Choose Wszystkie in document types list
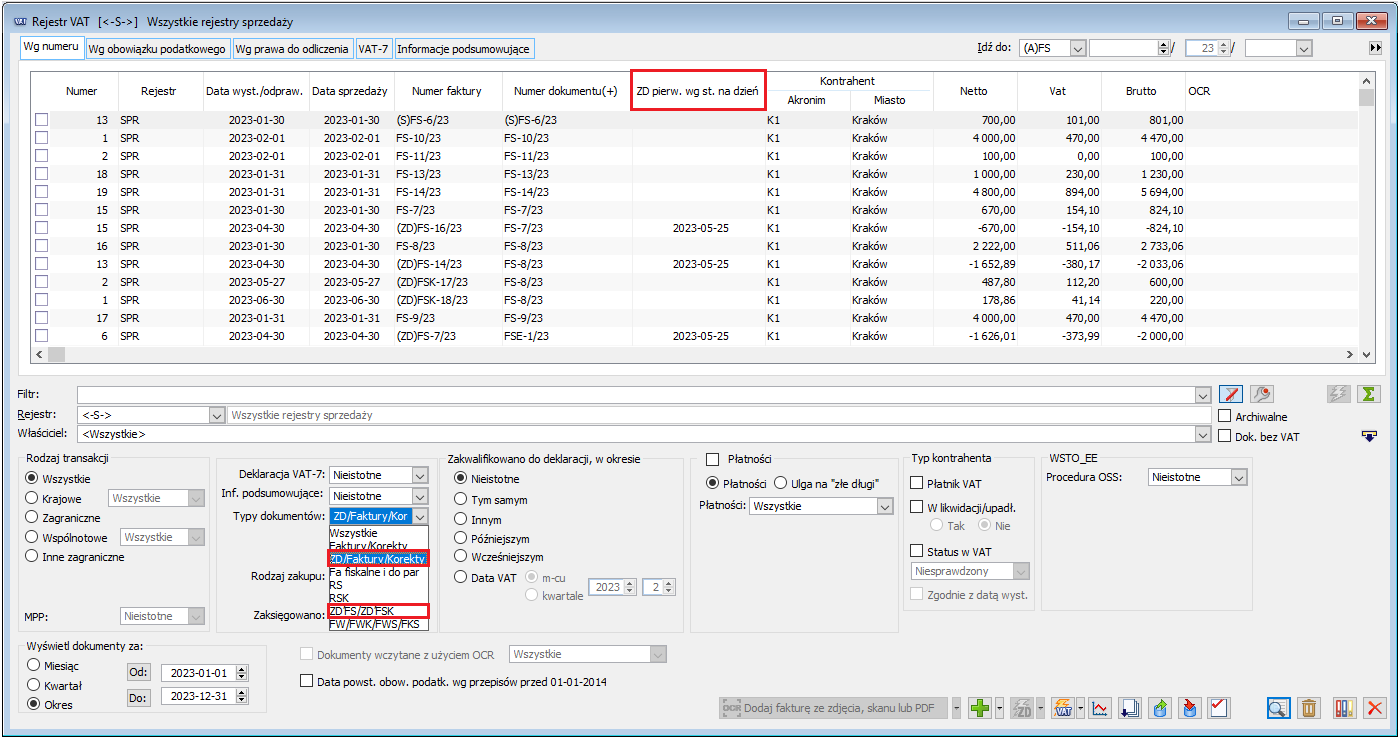Image resolution: width=1400 pixels, height=739 pixels. pos(378,533)
